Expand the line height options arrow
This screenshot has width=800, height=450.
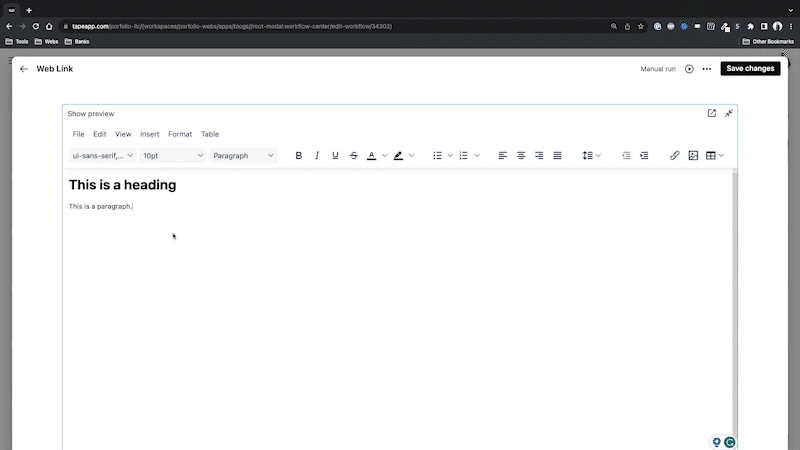598,156
